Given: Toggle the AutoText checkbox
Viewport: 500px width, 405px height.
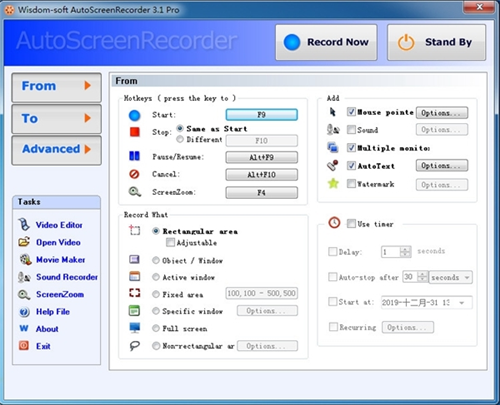Looking at the screenshot, I should 351,165.
